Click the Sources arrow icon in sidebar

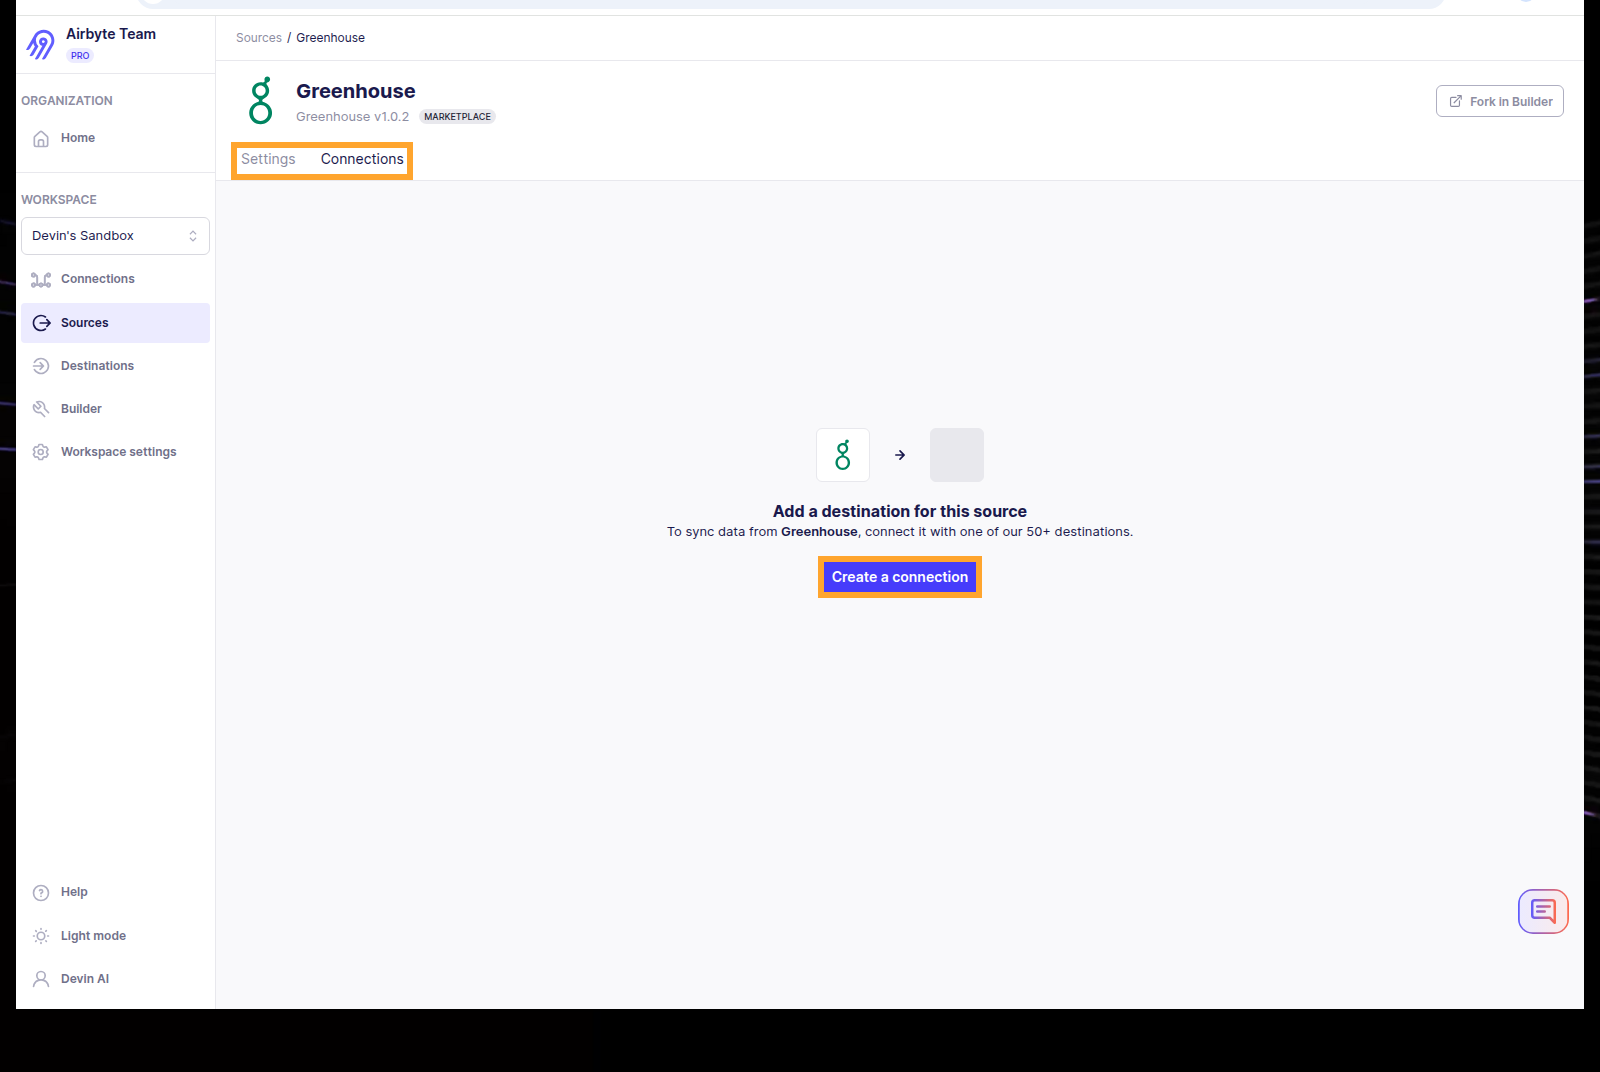click(41, 323)
